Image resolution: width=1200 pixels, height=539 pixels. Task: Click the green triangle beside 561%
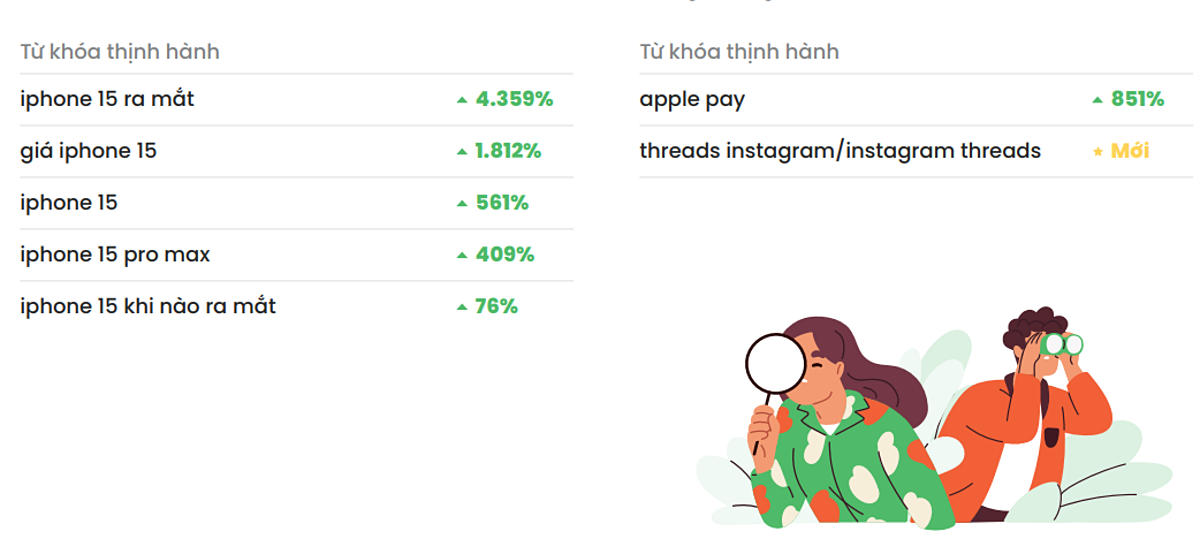click(x=462, y=204)
